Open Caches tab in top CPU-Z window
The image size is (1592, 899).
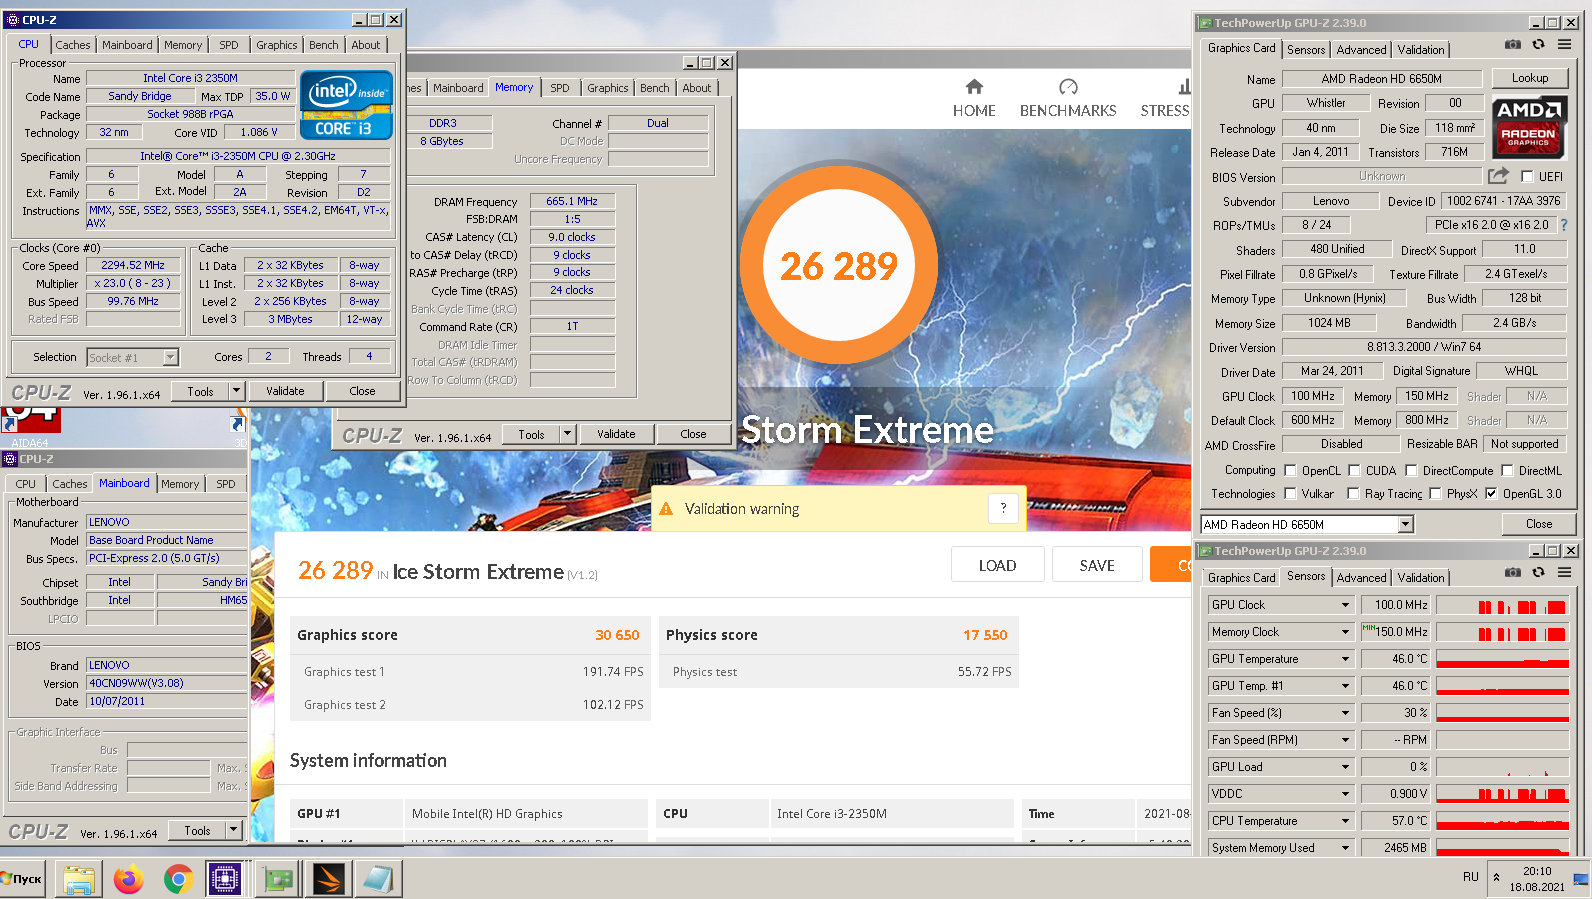pyautogui.click(x=73, y=45)
